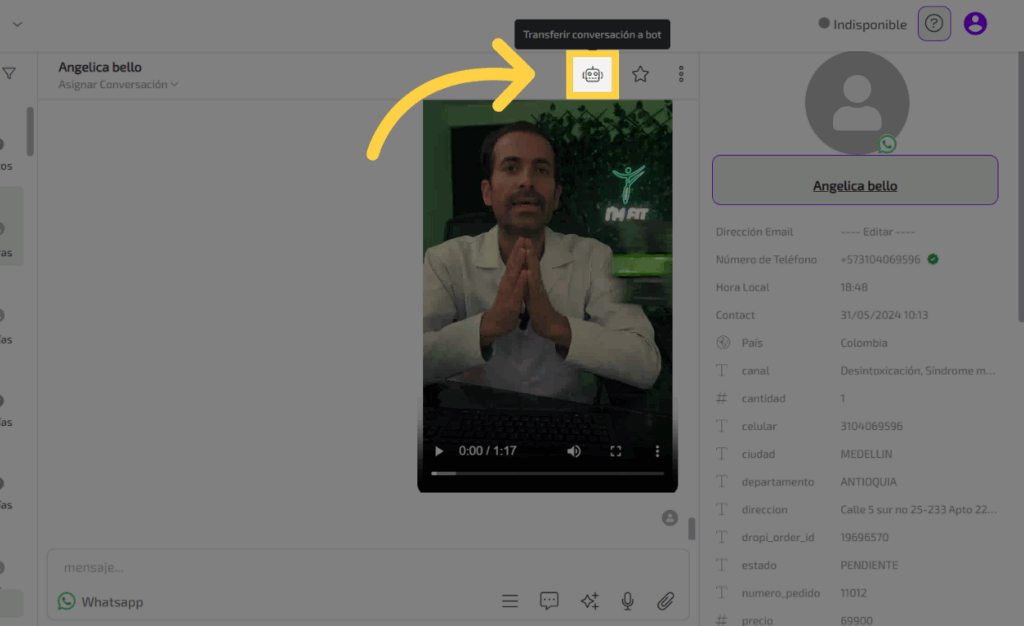Record a voice note with the microphone icon

click(627, 600)
